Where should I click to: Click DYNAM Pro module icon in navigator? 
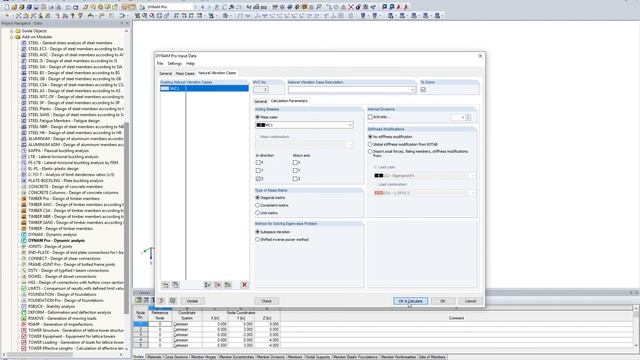pyautogui.click(x=24, y=240)
